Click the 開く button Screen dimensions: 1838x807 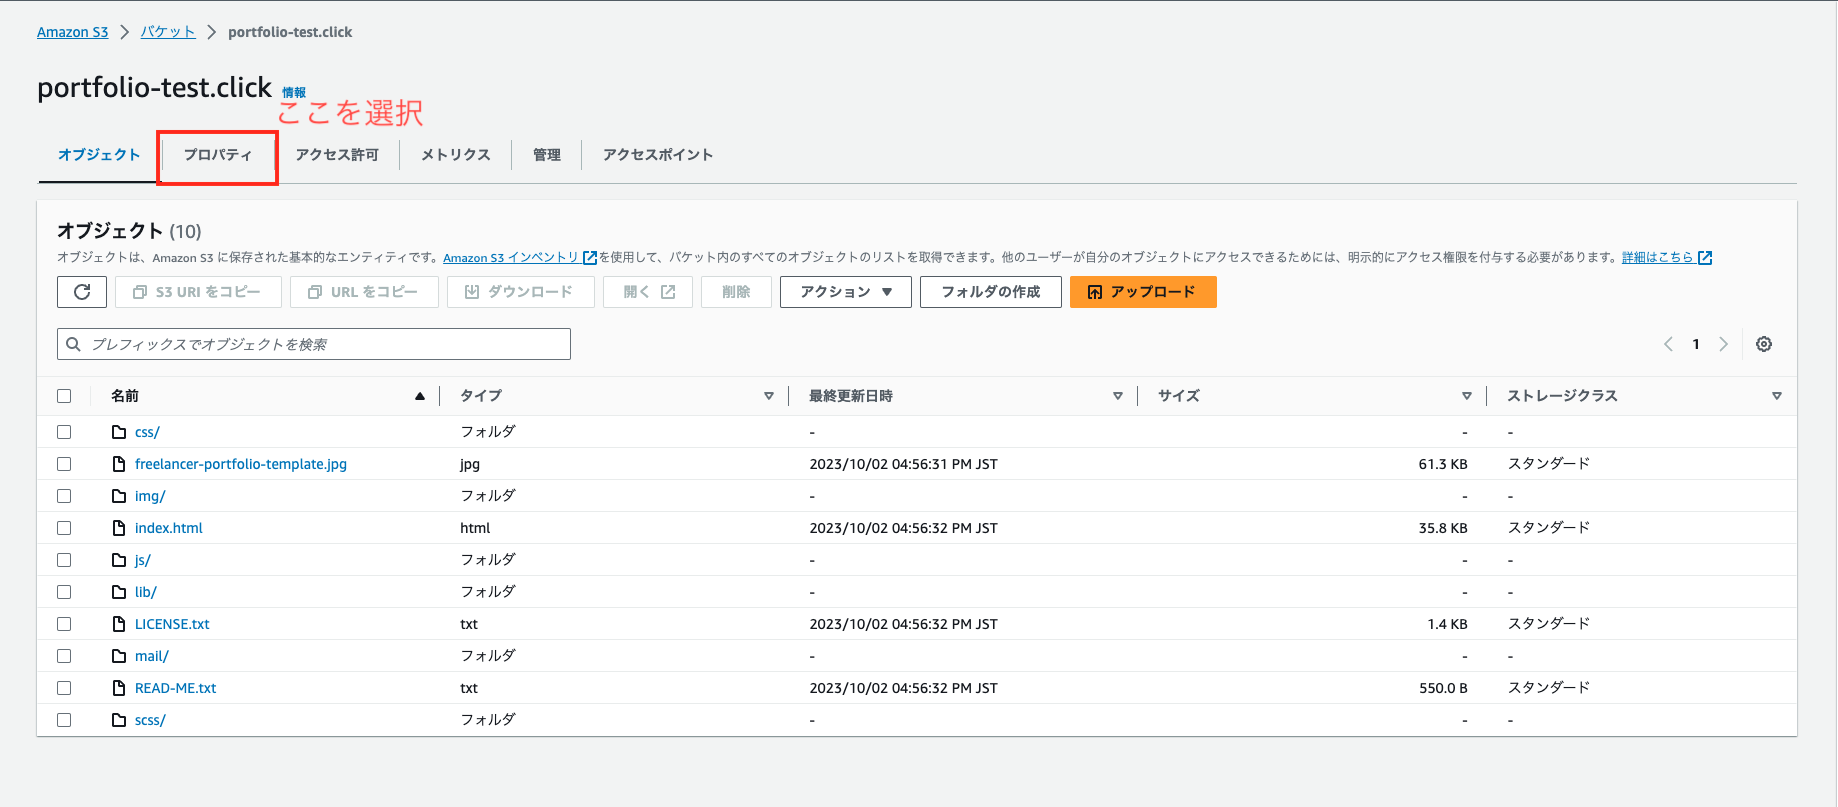648,292
